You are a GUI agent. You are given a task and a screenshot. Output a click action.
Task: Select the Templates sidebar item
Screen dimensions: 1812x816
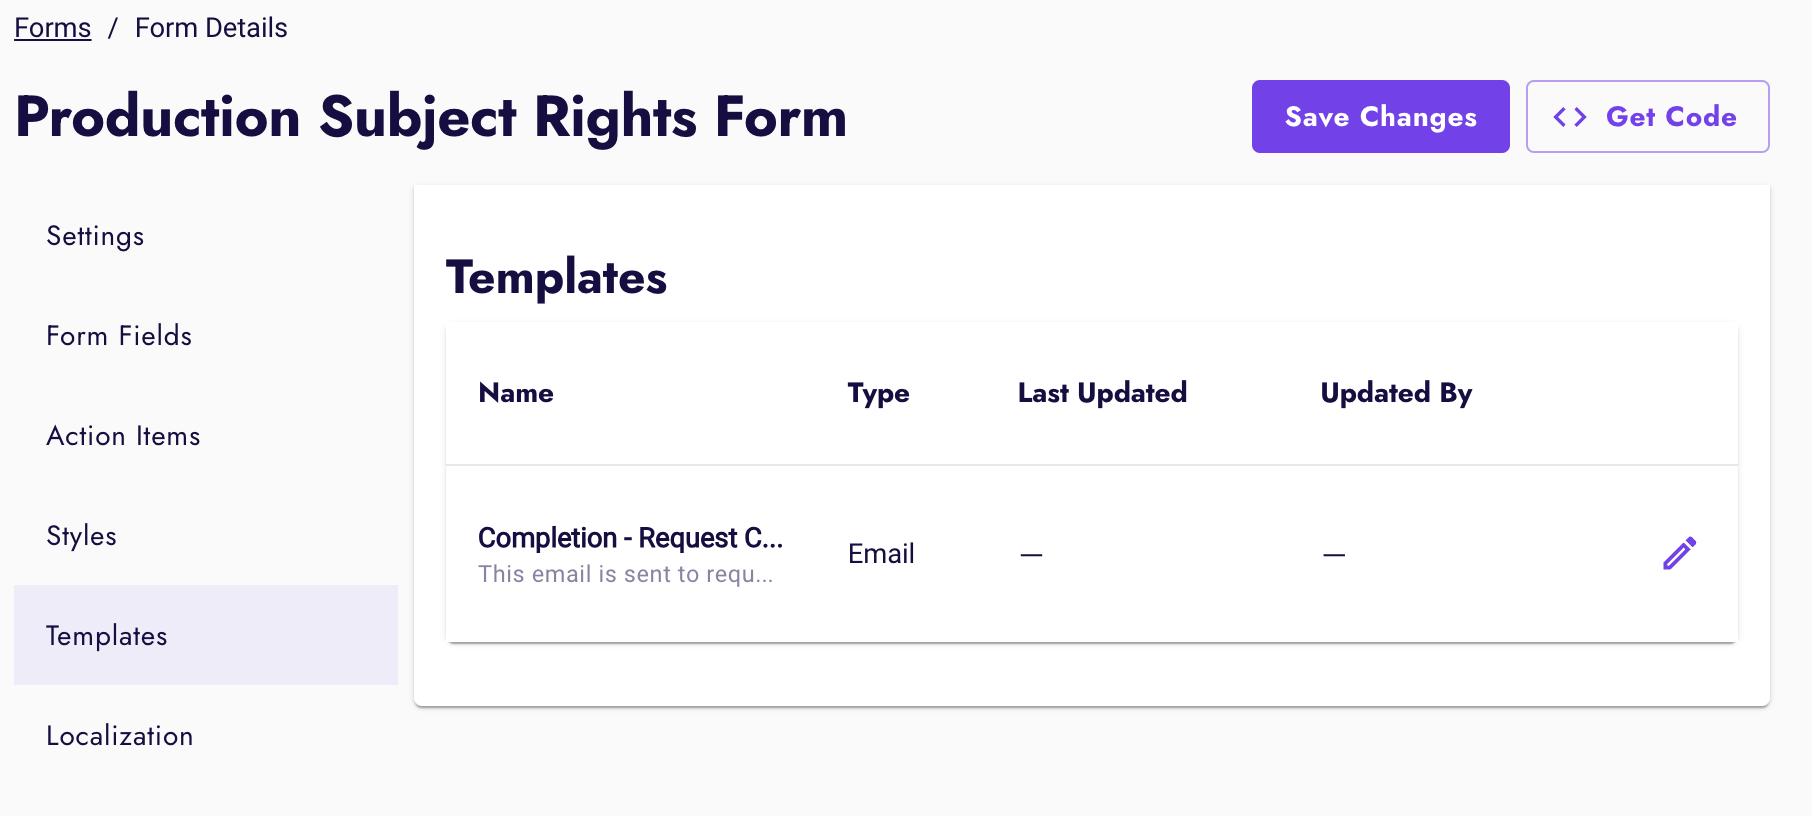pyautogui.click(x=107, y=636)
